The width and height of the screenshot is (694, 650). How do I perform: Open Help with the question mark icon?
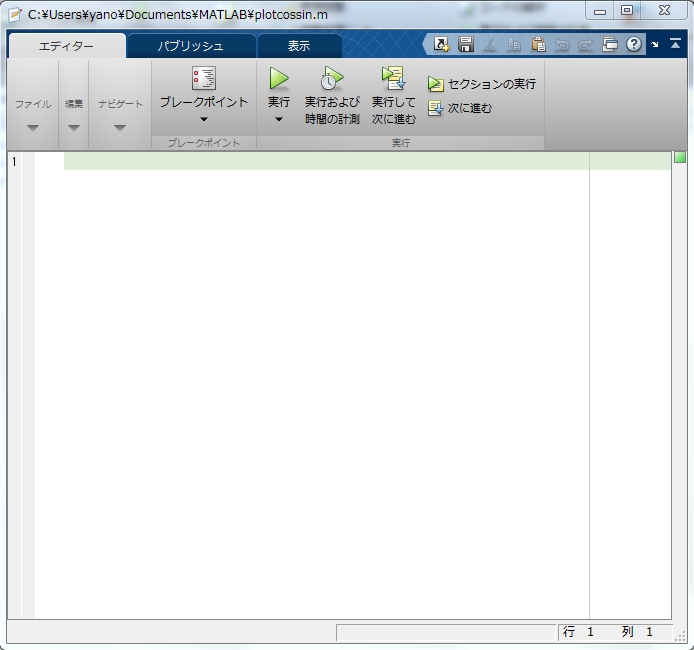[634, 44]
